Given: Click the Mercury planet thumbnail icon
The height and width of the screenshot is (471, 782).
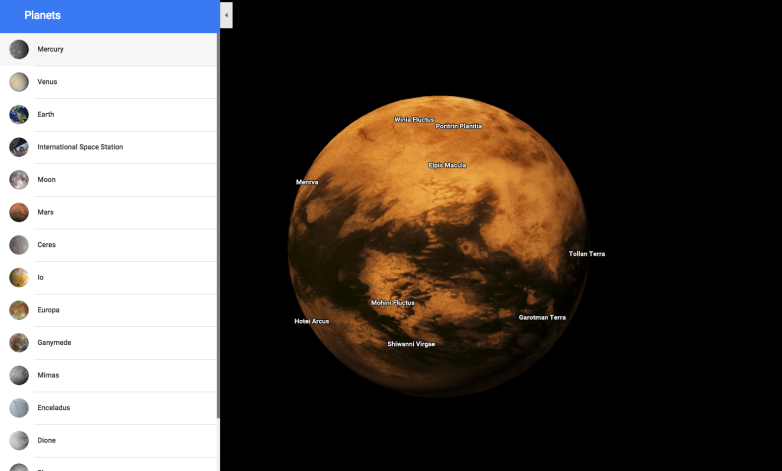Looking at the screenshot, I should click(19, 49).
